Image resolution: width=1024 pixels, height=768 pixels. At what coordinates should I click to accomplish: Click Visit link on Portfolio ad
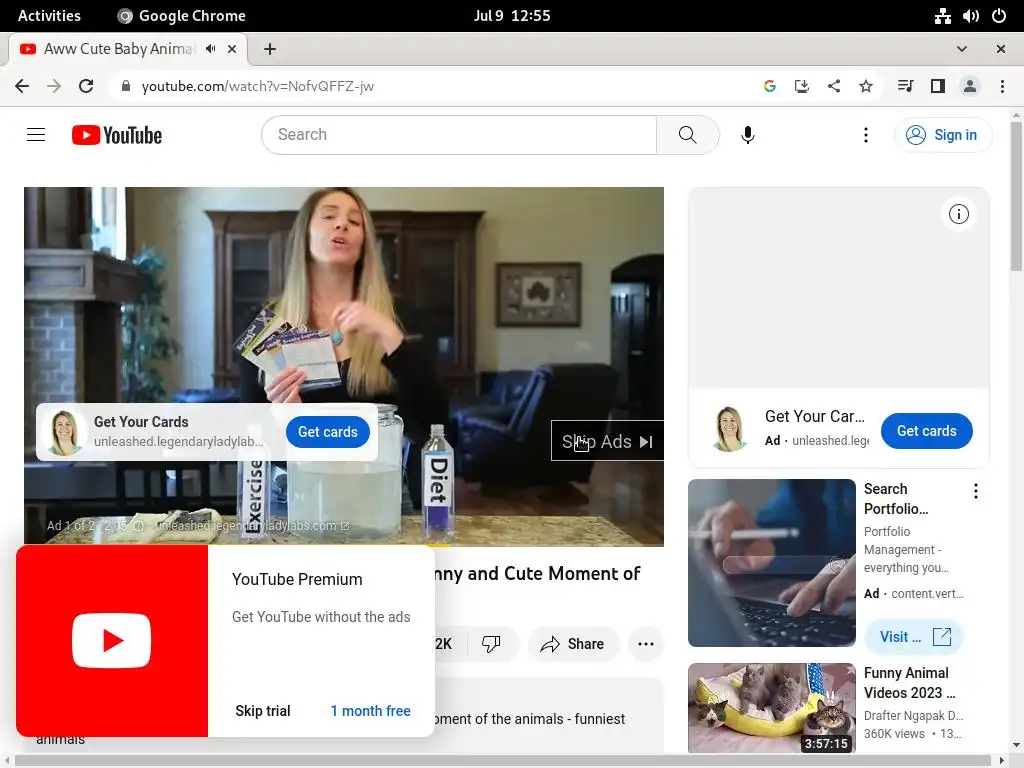914,636
